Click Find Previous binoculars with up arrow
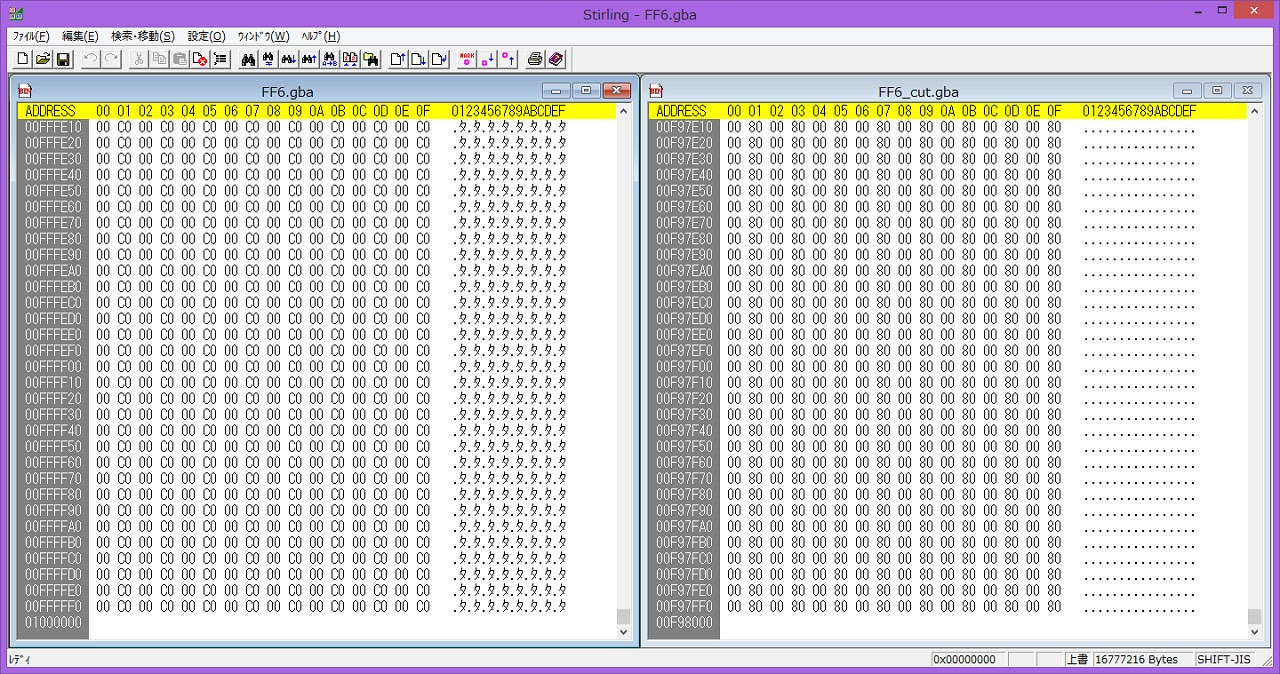1280x674 pixels. [x=310, y=59]
